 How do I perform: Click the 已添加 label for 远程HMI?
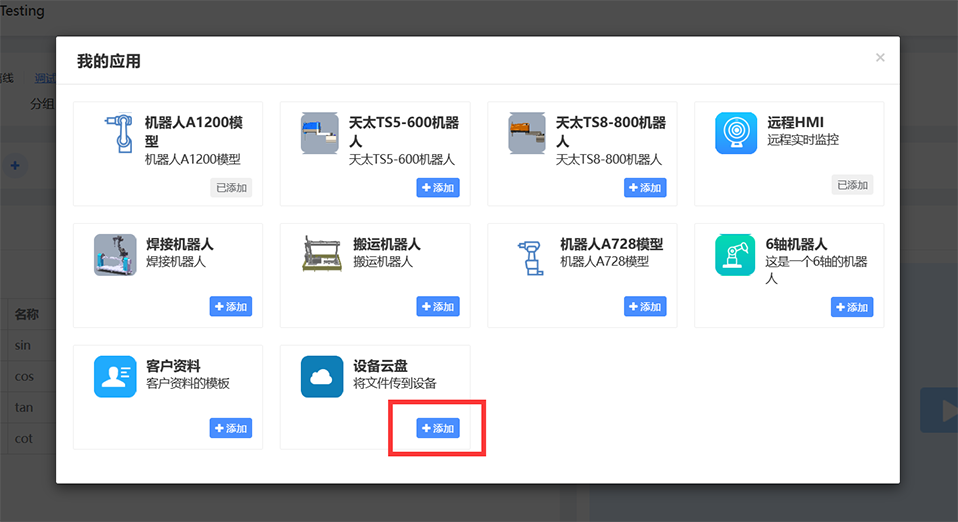click(x=852, y=185)
